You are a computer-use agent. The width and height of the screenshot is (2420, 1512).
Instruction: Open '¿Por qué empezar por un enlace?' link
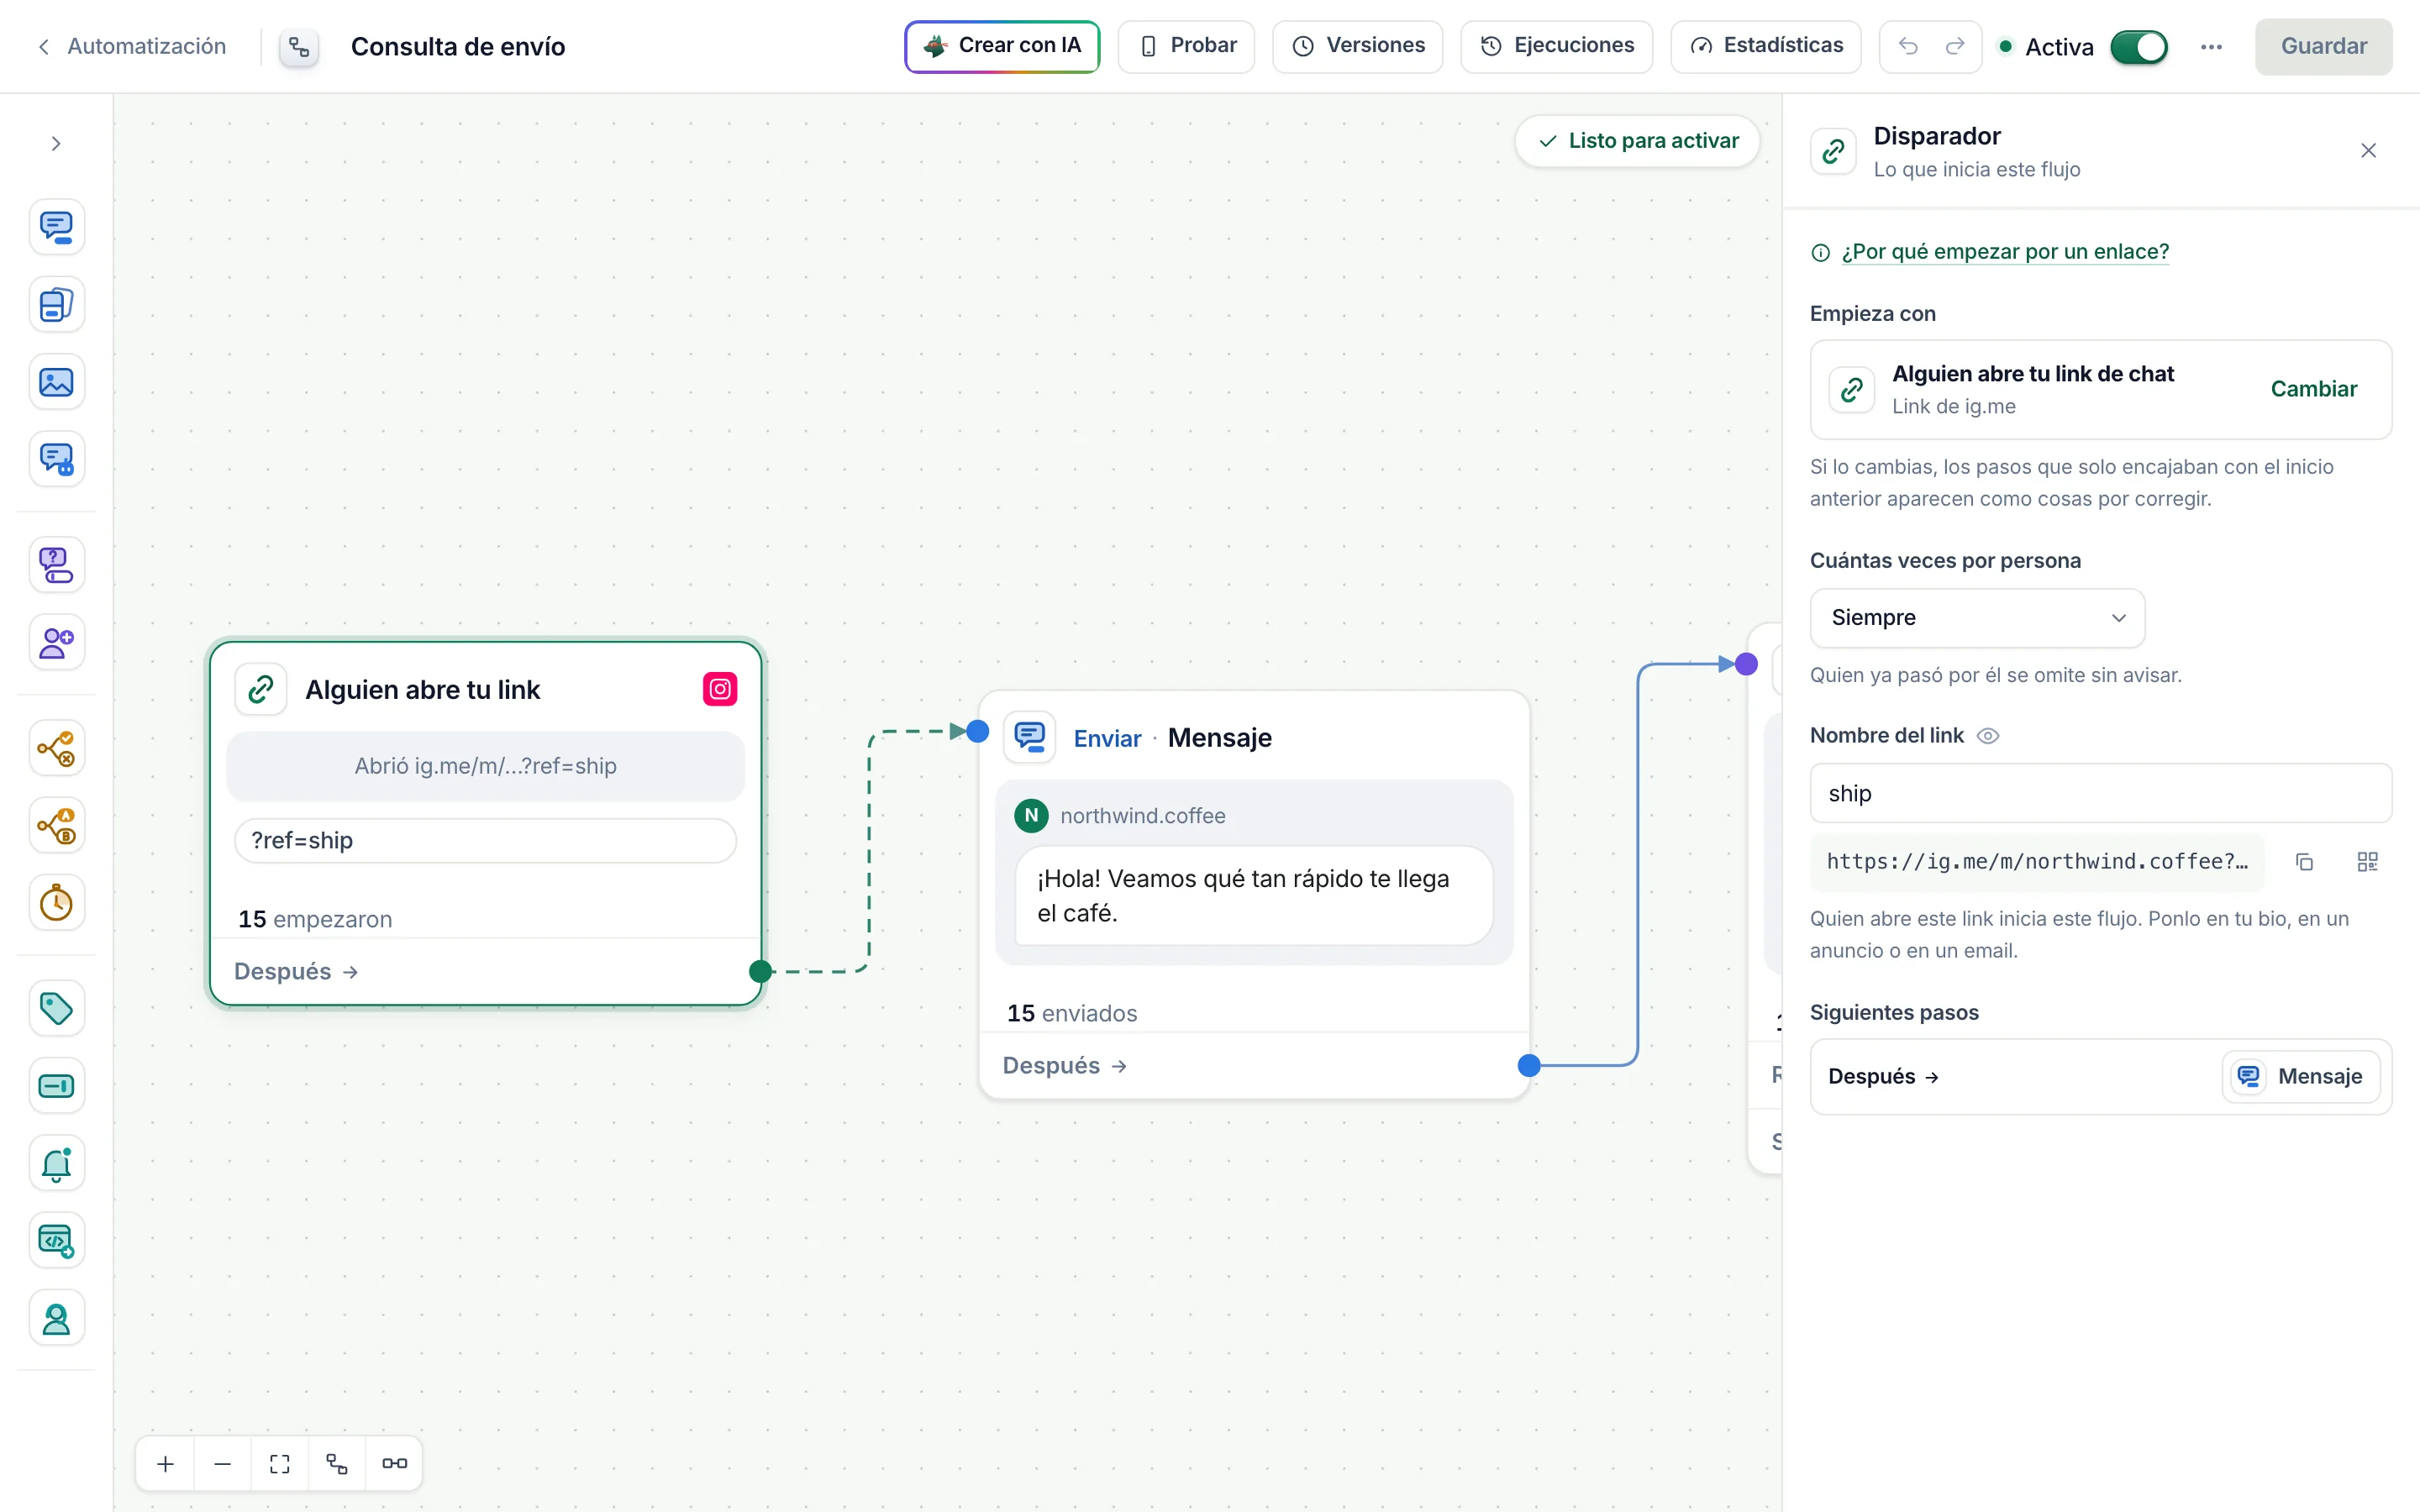2005,252
